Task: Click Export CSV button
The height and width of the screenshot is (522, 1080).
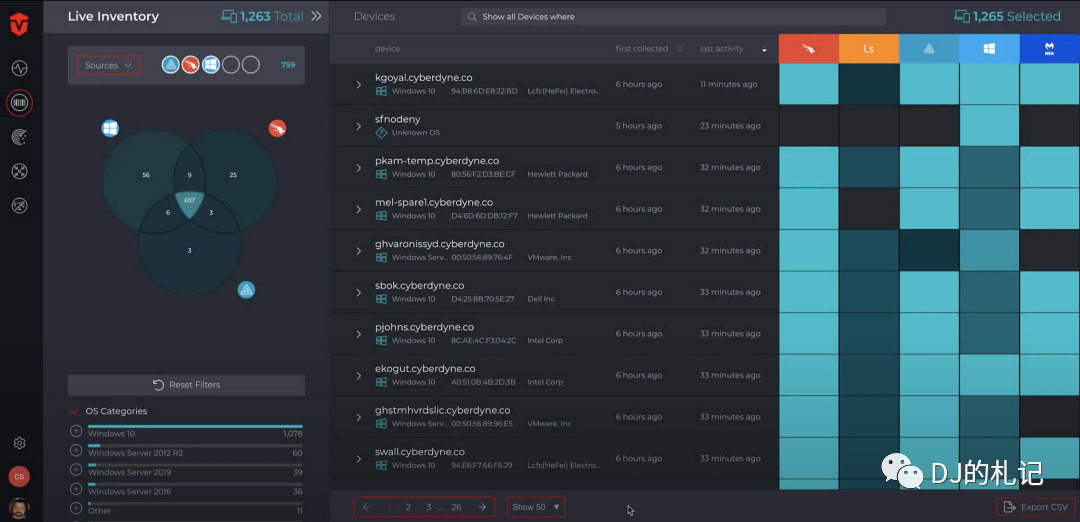Action: pos(1036,507)
